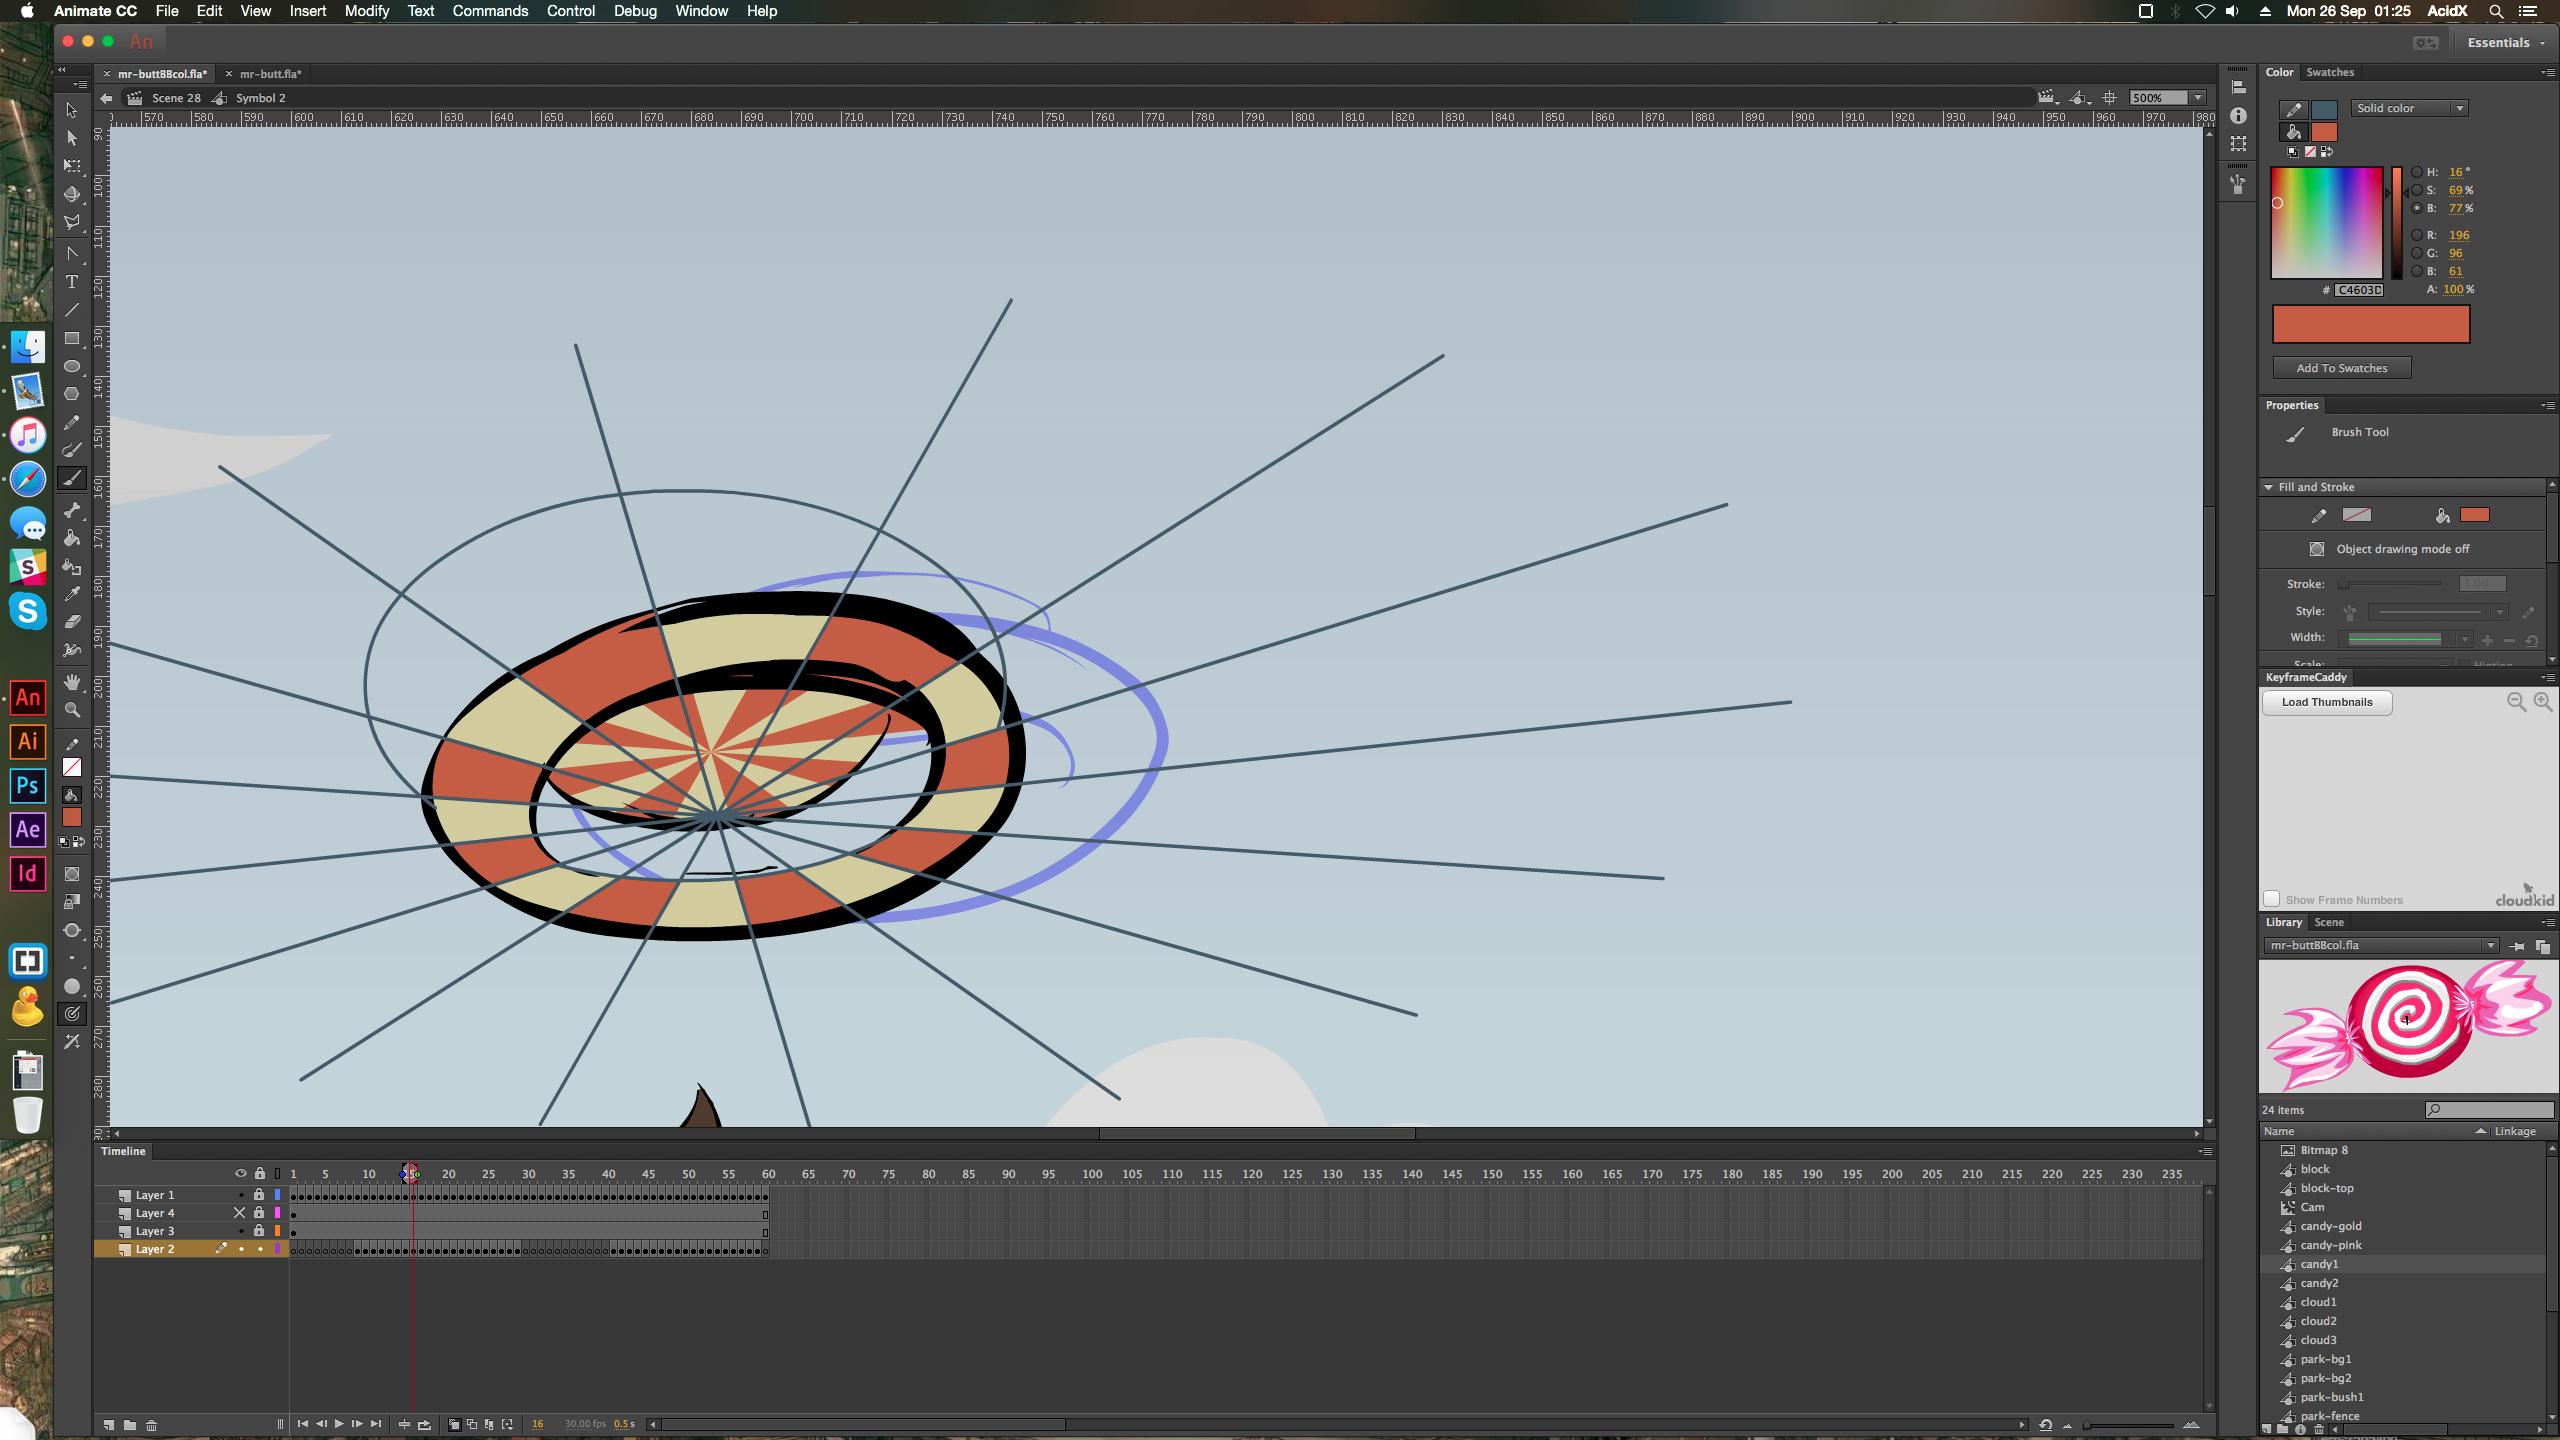The height and width of the screenshot is (1440, 2560).
Task: Select the Lasso tool
Action: (x=71, y=222)
